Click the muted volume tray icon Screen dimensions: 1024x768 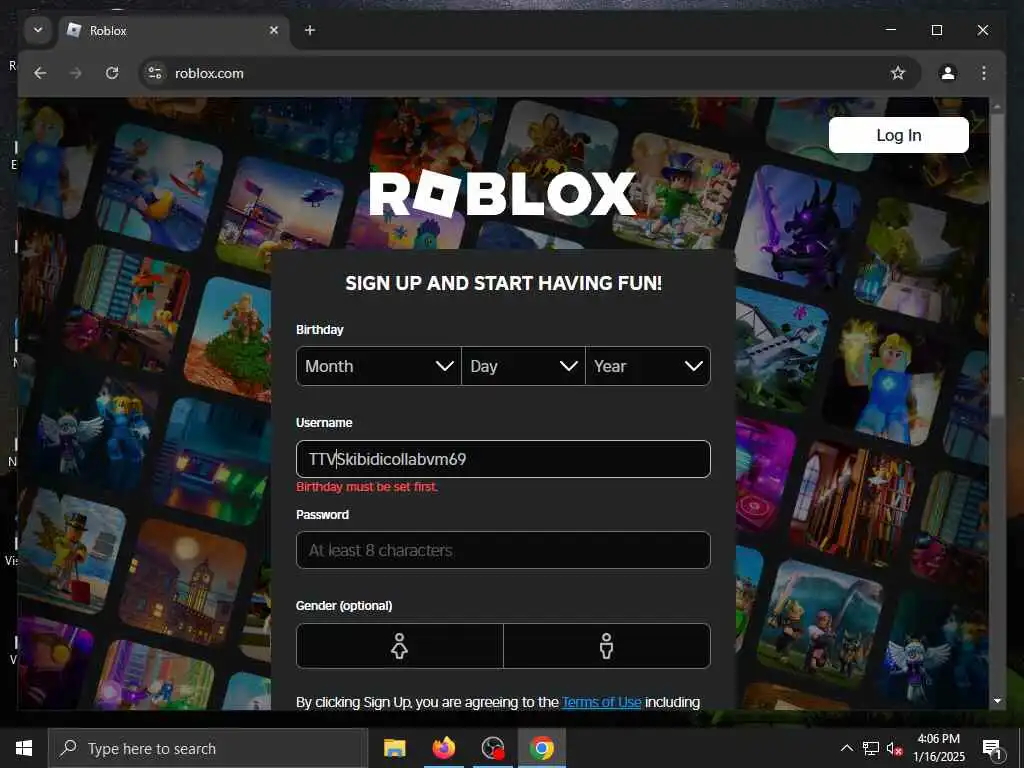pyautogui.click(x=894, y=749)
